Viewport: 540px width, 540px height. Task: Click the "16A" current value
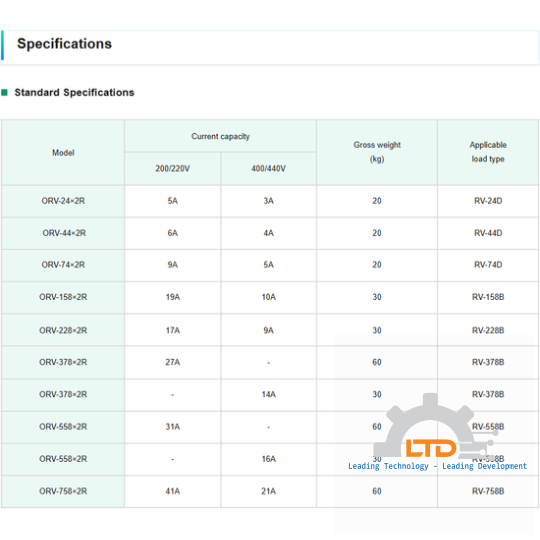268,459
